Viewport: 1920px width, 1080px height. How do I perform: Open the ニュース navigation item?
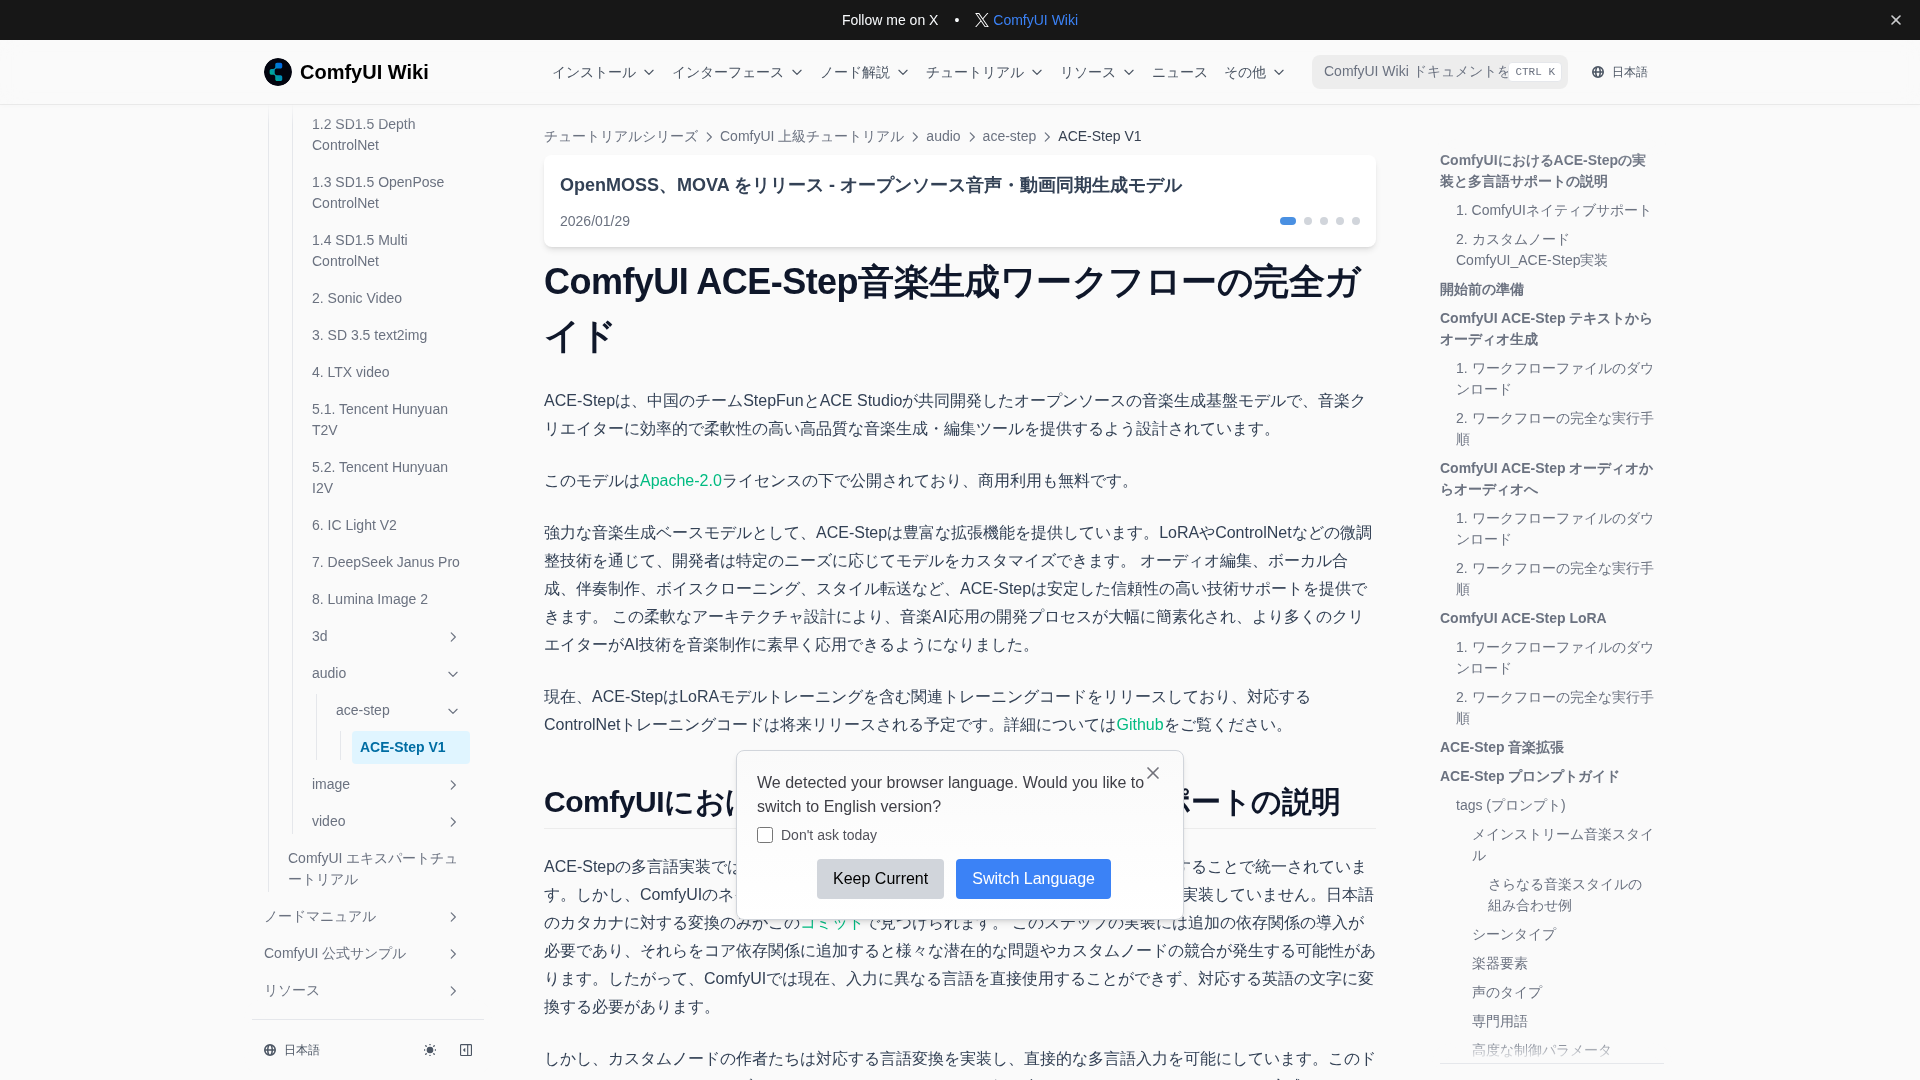pyautogui.click(x=1179, y=72)
